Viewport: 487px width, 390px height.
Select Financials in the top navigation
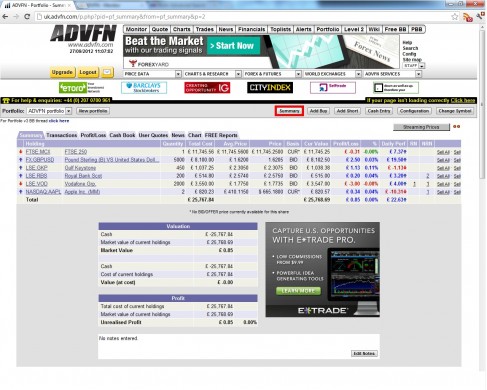click(x=251, y=29)
